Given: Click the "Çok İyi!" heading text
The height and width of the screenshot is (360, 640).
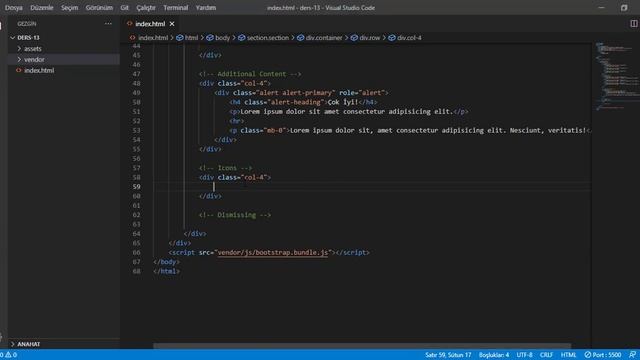Looking at the screenshot, I should coord(343,102).
